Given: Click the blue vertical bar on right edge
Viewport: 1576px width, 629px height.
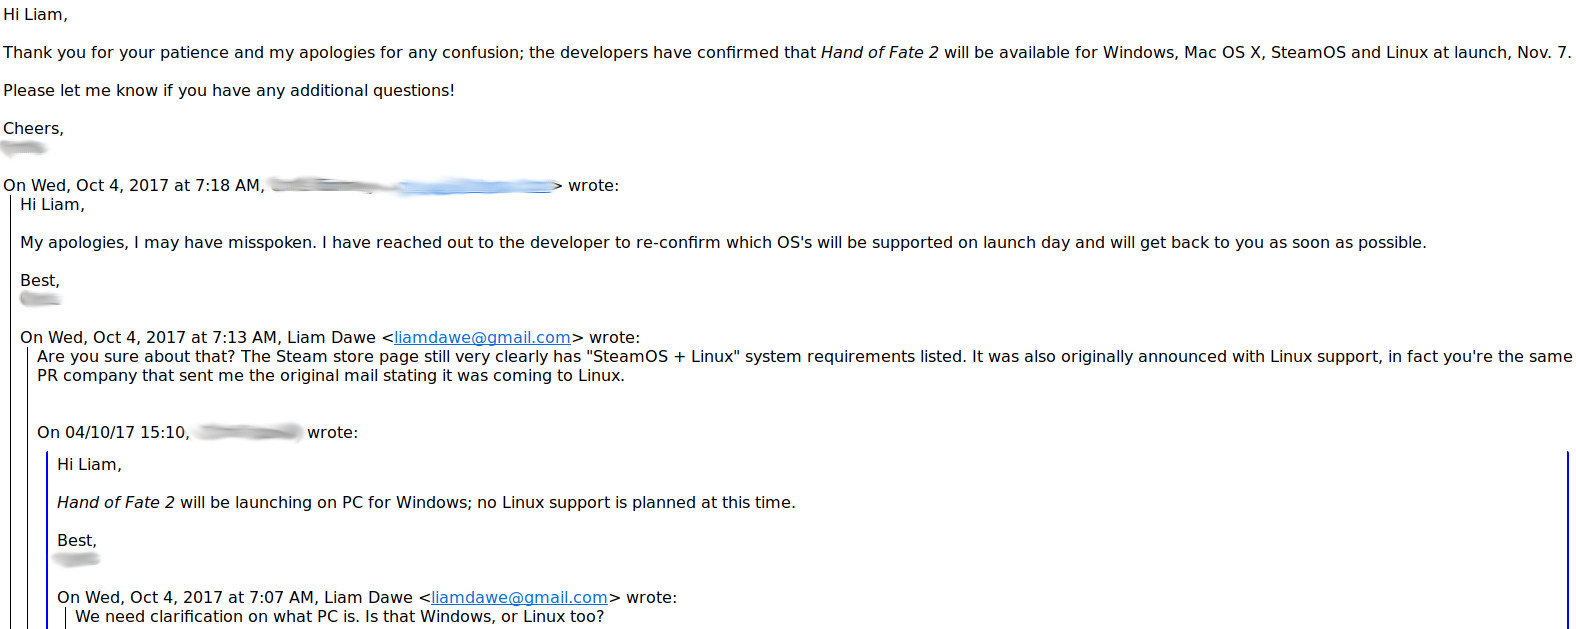Looking at the screenshot, I should coord(1568,540).
